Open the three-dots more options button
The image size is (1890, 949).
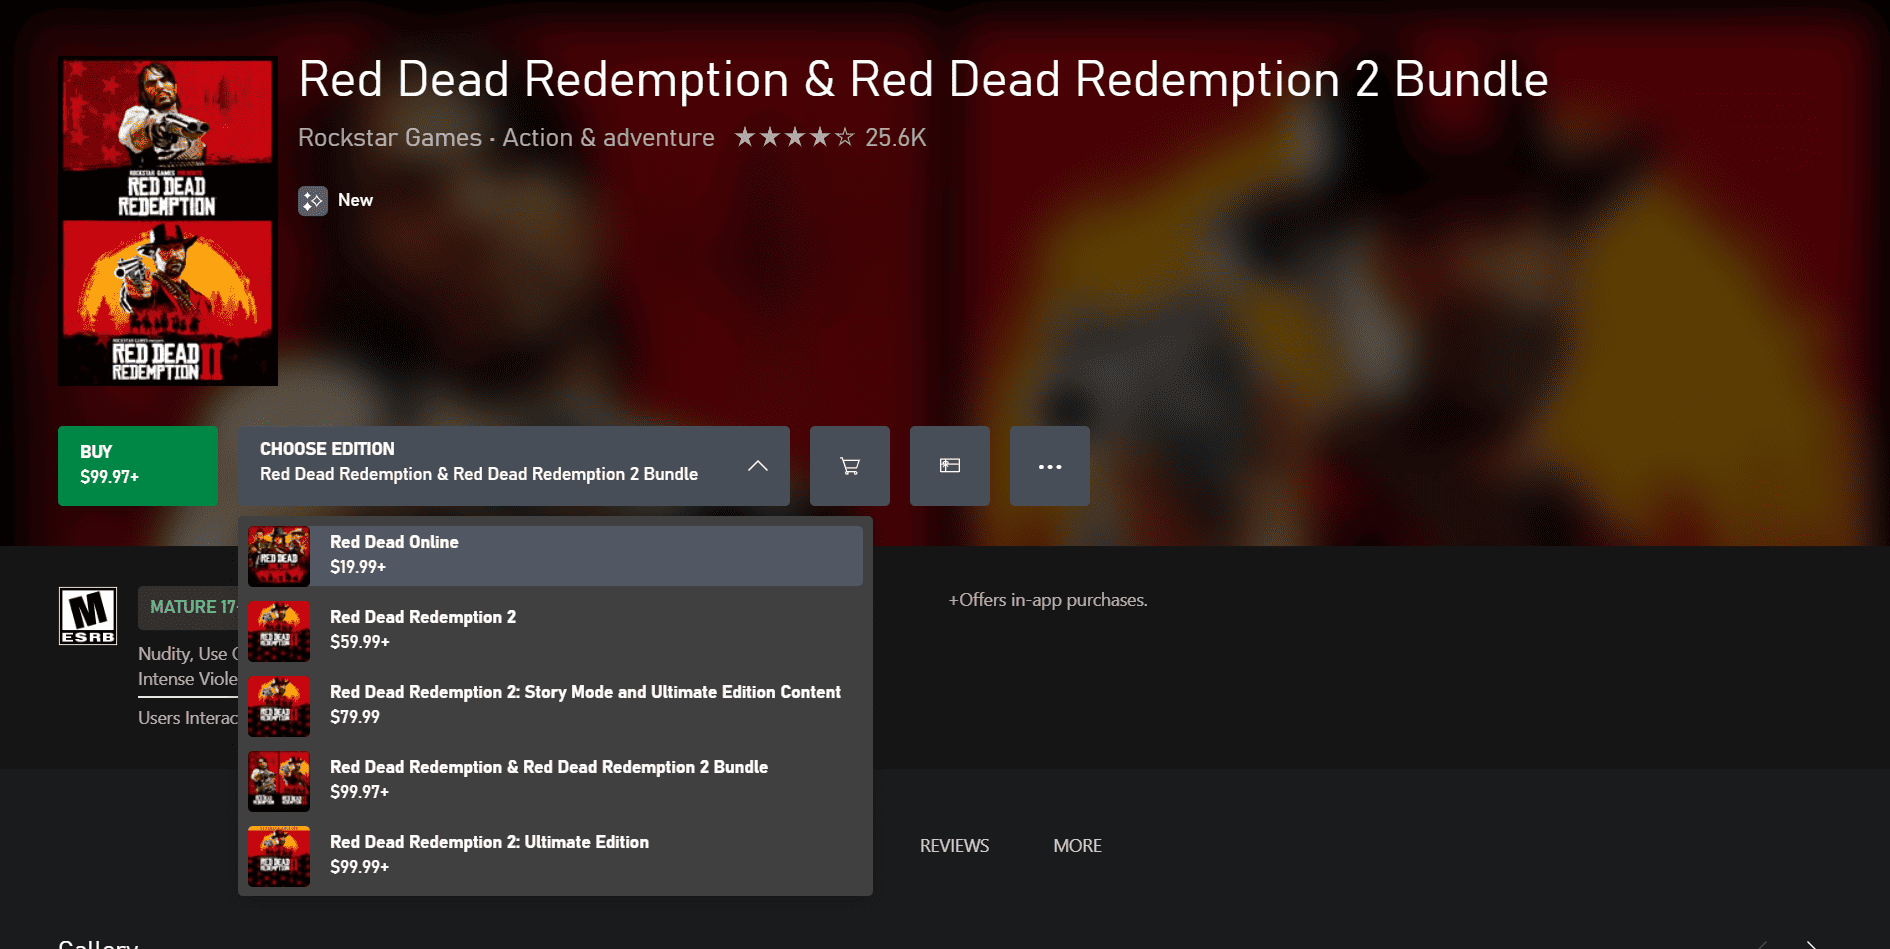(1049, 466)
